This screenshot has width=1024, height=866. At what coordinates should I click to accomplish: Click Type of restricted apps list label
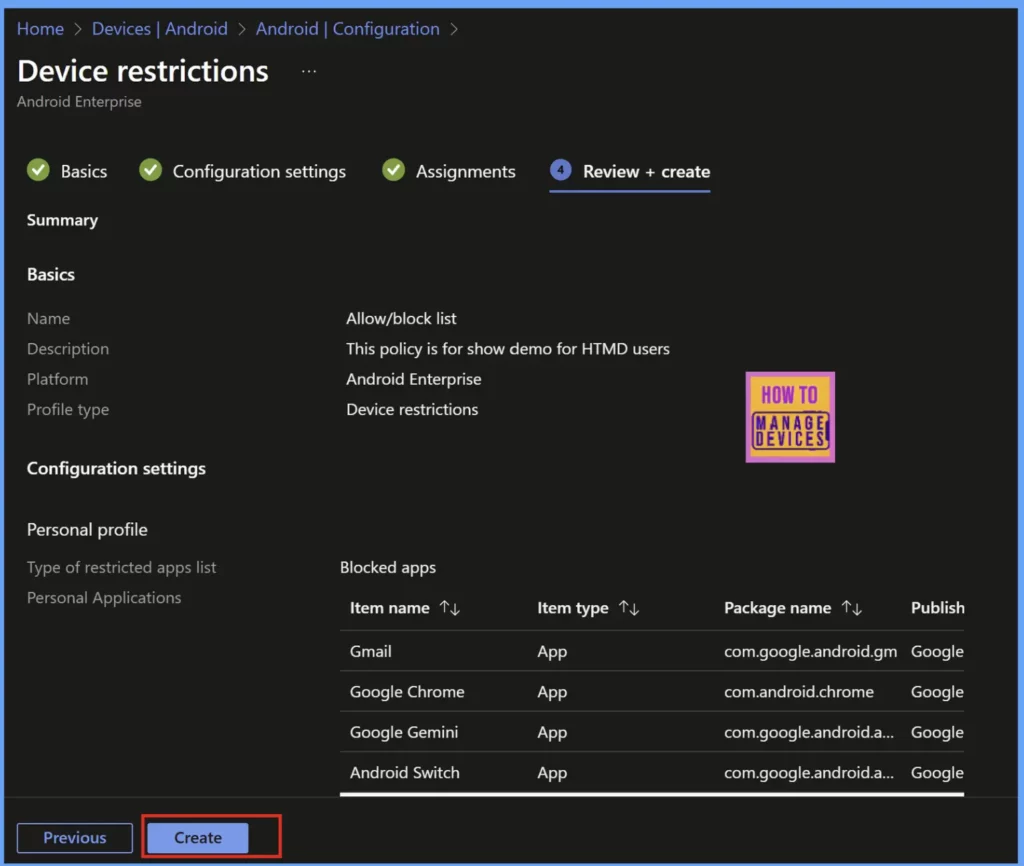coord(121,568)
